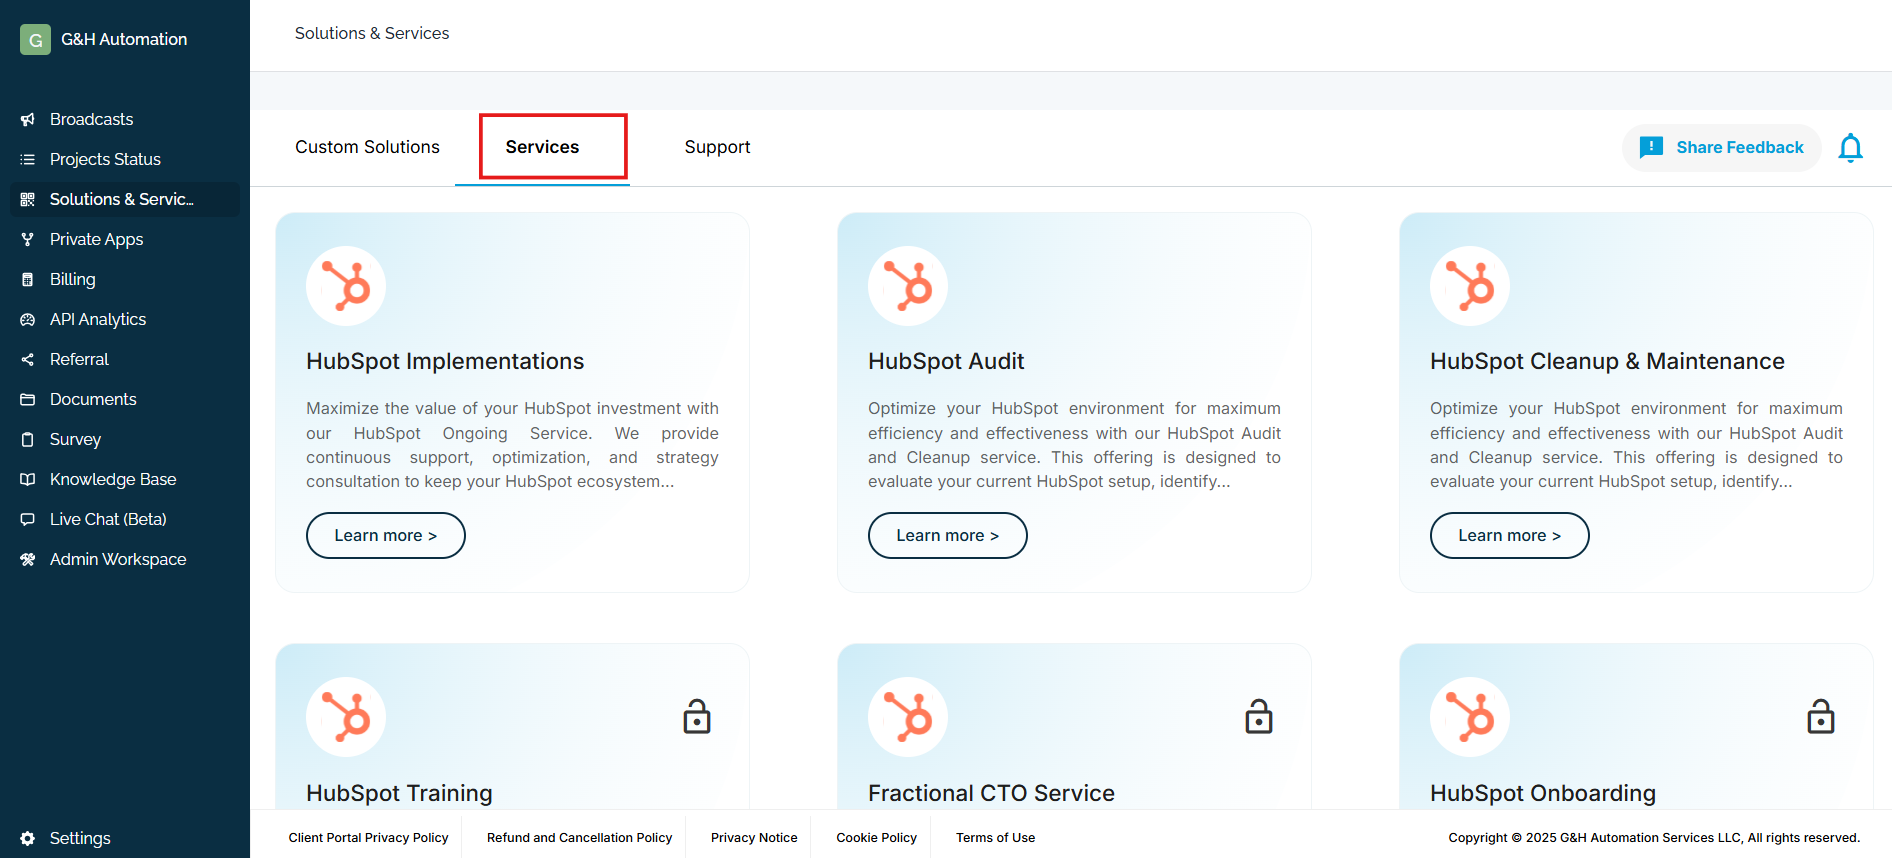This screenshot has height=858, width=1892.
Task: Click the G&H Automation logo avatar
Action: click(35, 40)
